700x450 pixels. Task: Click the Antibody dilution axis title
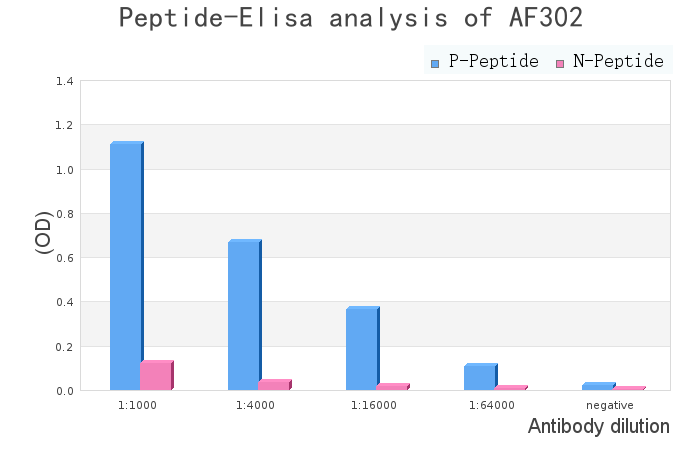(598, 427)
